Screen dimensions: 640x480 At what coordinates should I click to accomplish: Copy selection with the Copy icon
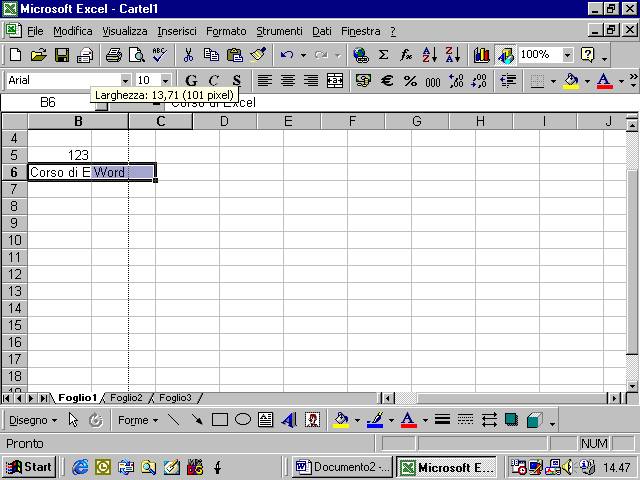[211, 55]
